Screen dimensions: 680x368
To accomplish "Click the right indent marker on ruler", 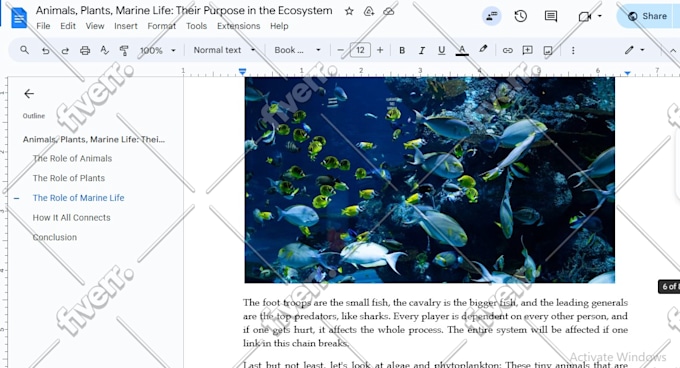I will point(627,73).
